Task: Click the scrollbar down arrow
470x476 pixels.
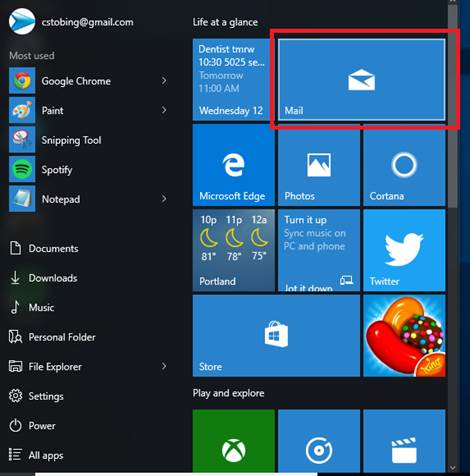Action: point(452,468)
